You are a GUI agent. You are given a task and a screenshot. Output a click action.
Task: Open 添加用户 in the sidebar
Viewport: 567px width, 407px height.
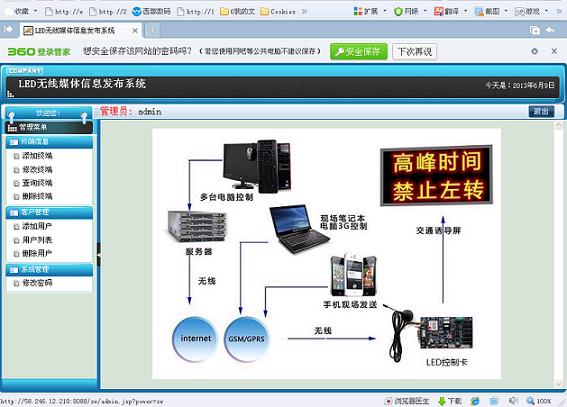(x=37, y=226)
